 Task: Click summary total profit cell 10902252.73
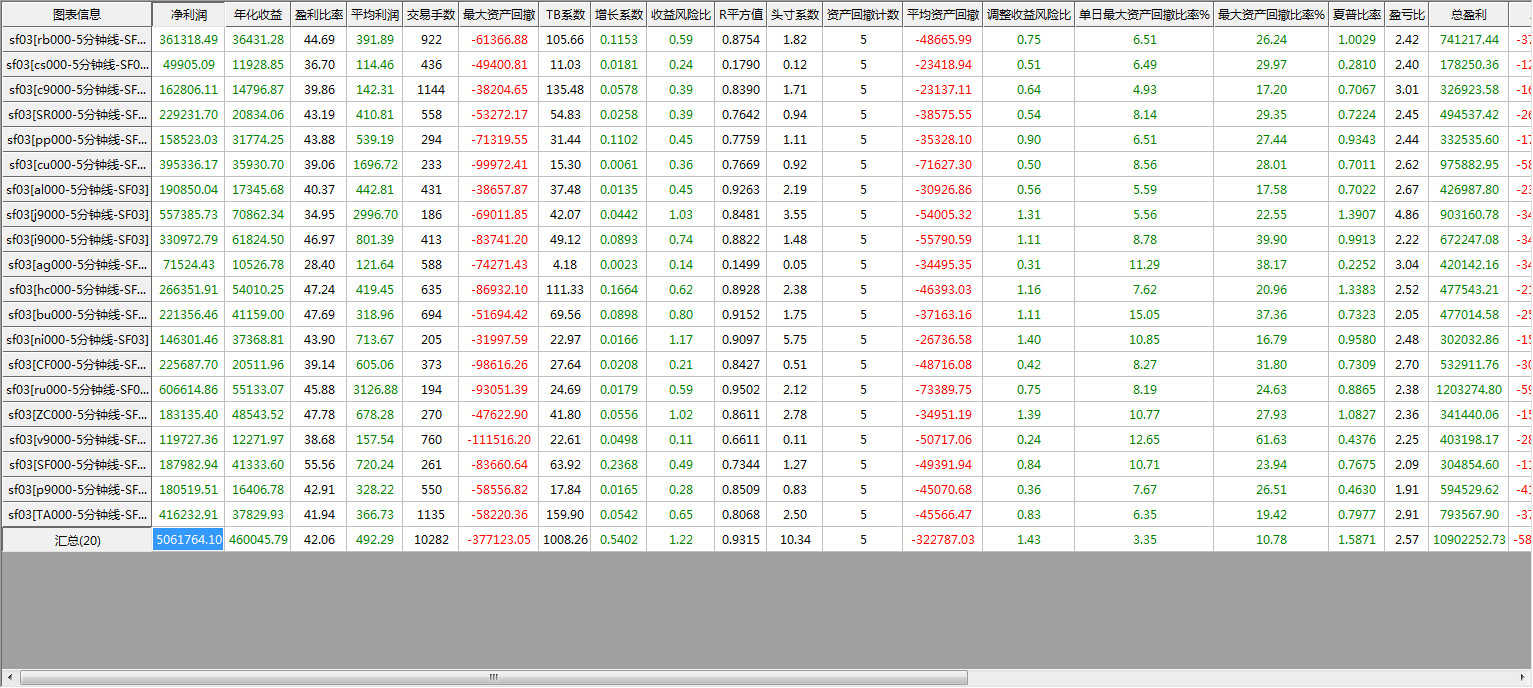pos(1469,540)
